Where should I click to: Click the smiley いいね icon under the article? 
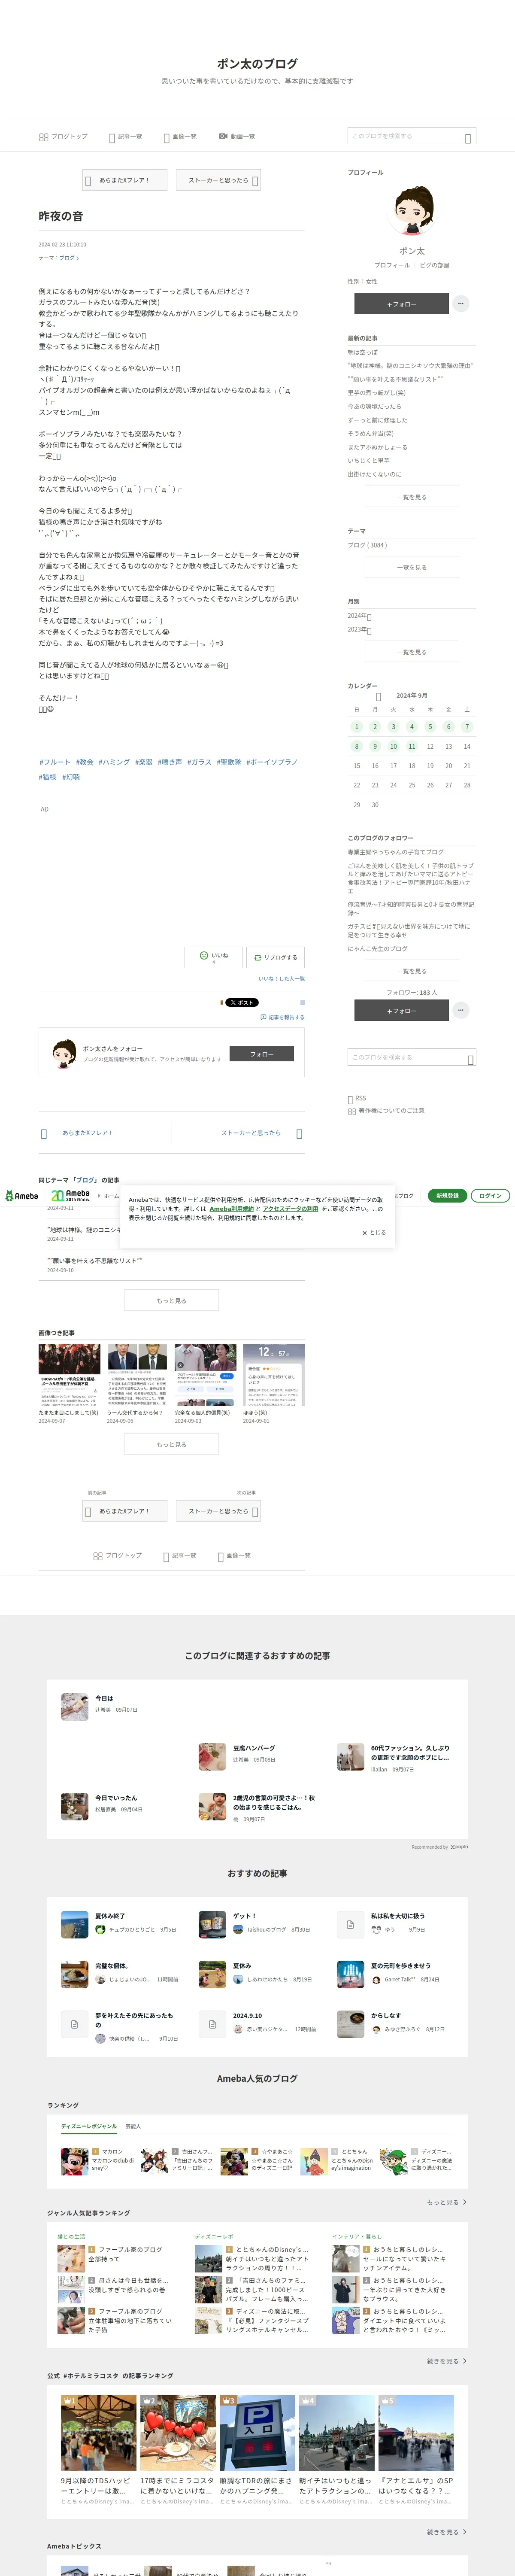[204, 955]
